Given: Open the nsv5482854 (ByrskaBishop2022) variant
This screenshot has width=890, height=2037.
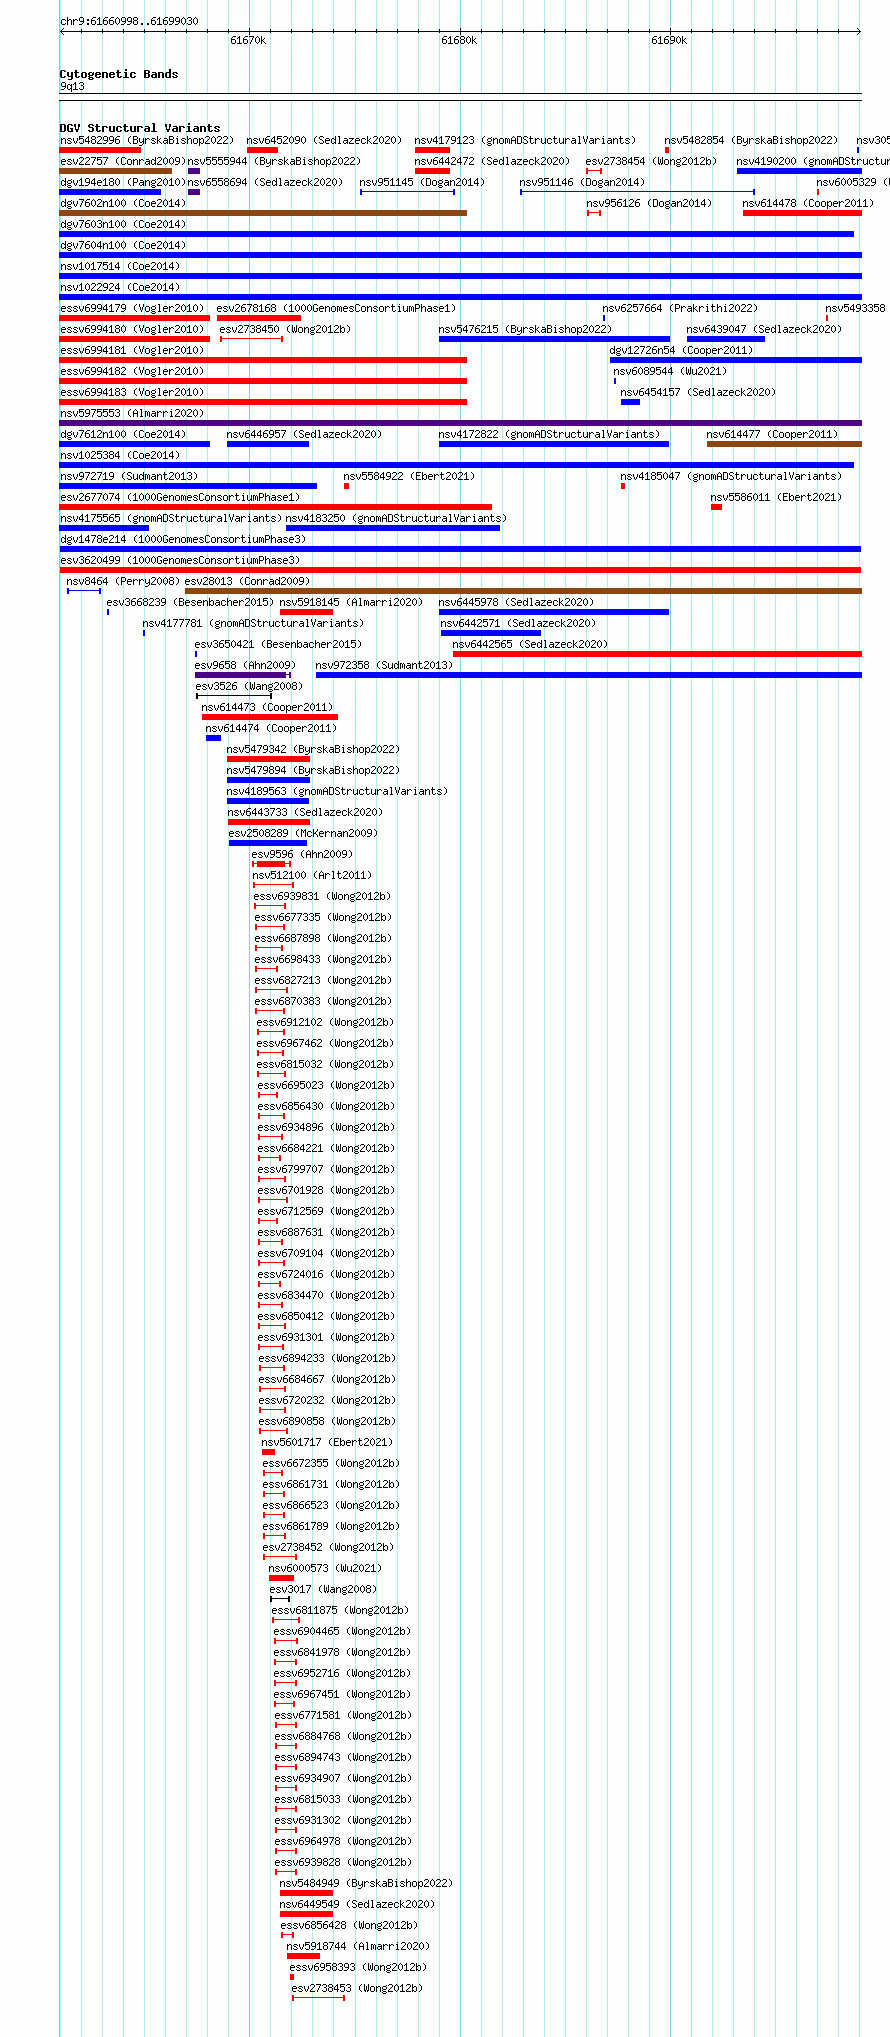Looking at the screenshot, I should point(751,141).
